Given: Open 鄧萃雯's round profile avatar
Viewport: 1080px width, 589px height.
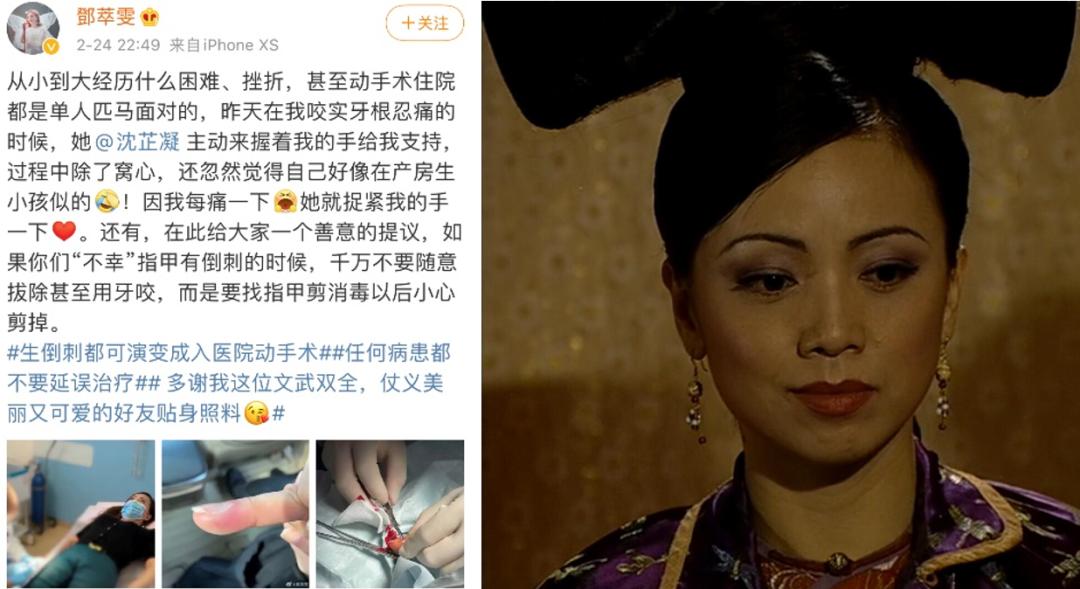Looking at the screenshot, I should tap(32, 28).
